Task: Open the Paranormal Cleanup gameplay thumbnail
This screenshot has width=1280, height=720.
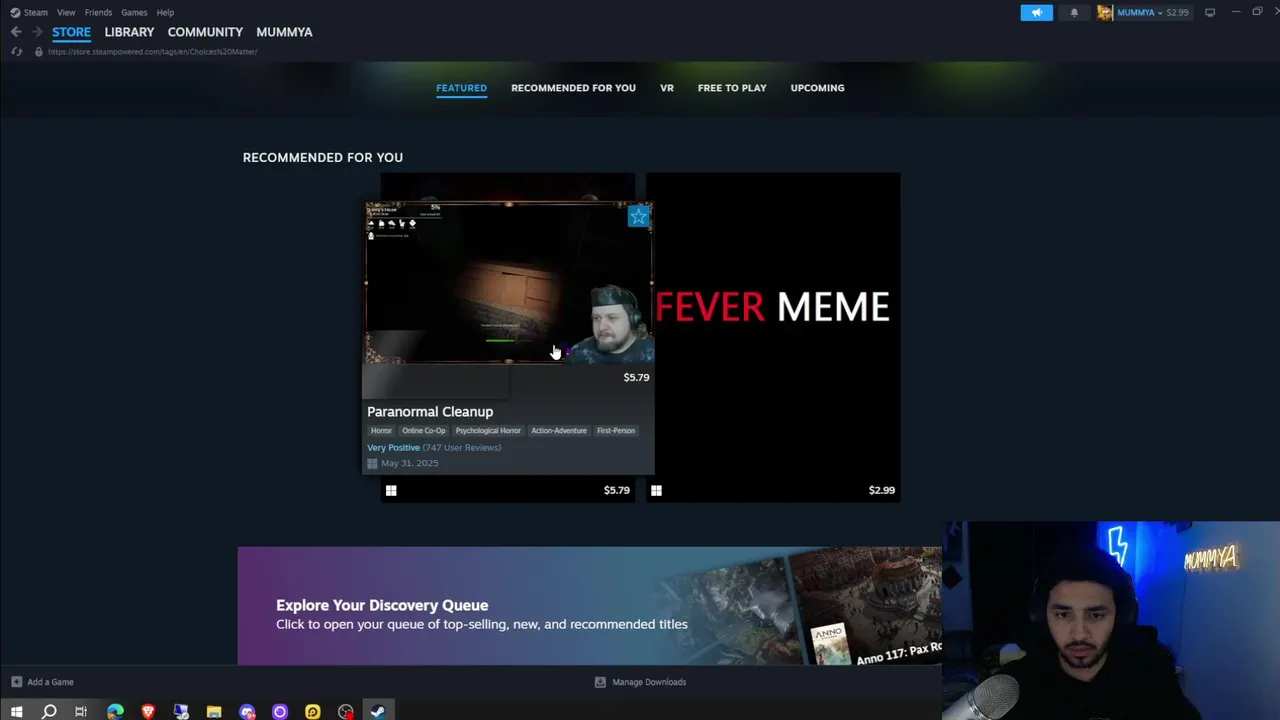Action: click(509, 284)
